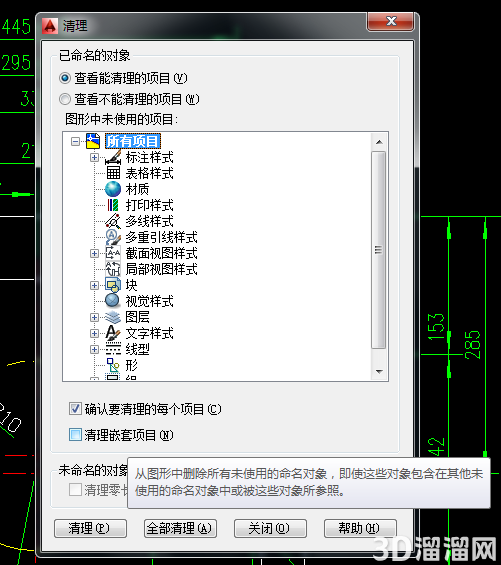This screenshot has width=501, height=565.
Task: Select the 局部视图样式 tree label
Action: pos(161,269)
